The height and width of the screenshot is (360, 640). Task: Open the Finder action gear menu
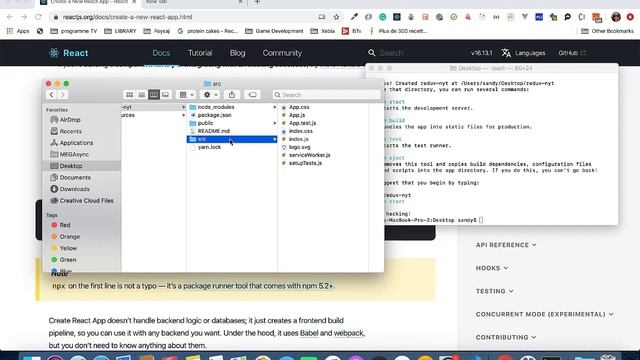211,95
